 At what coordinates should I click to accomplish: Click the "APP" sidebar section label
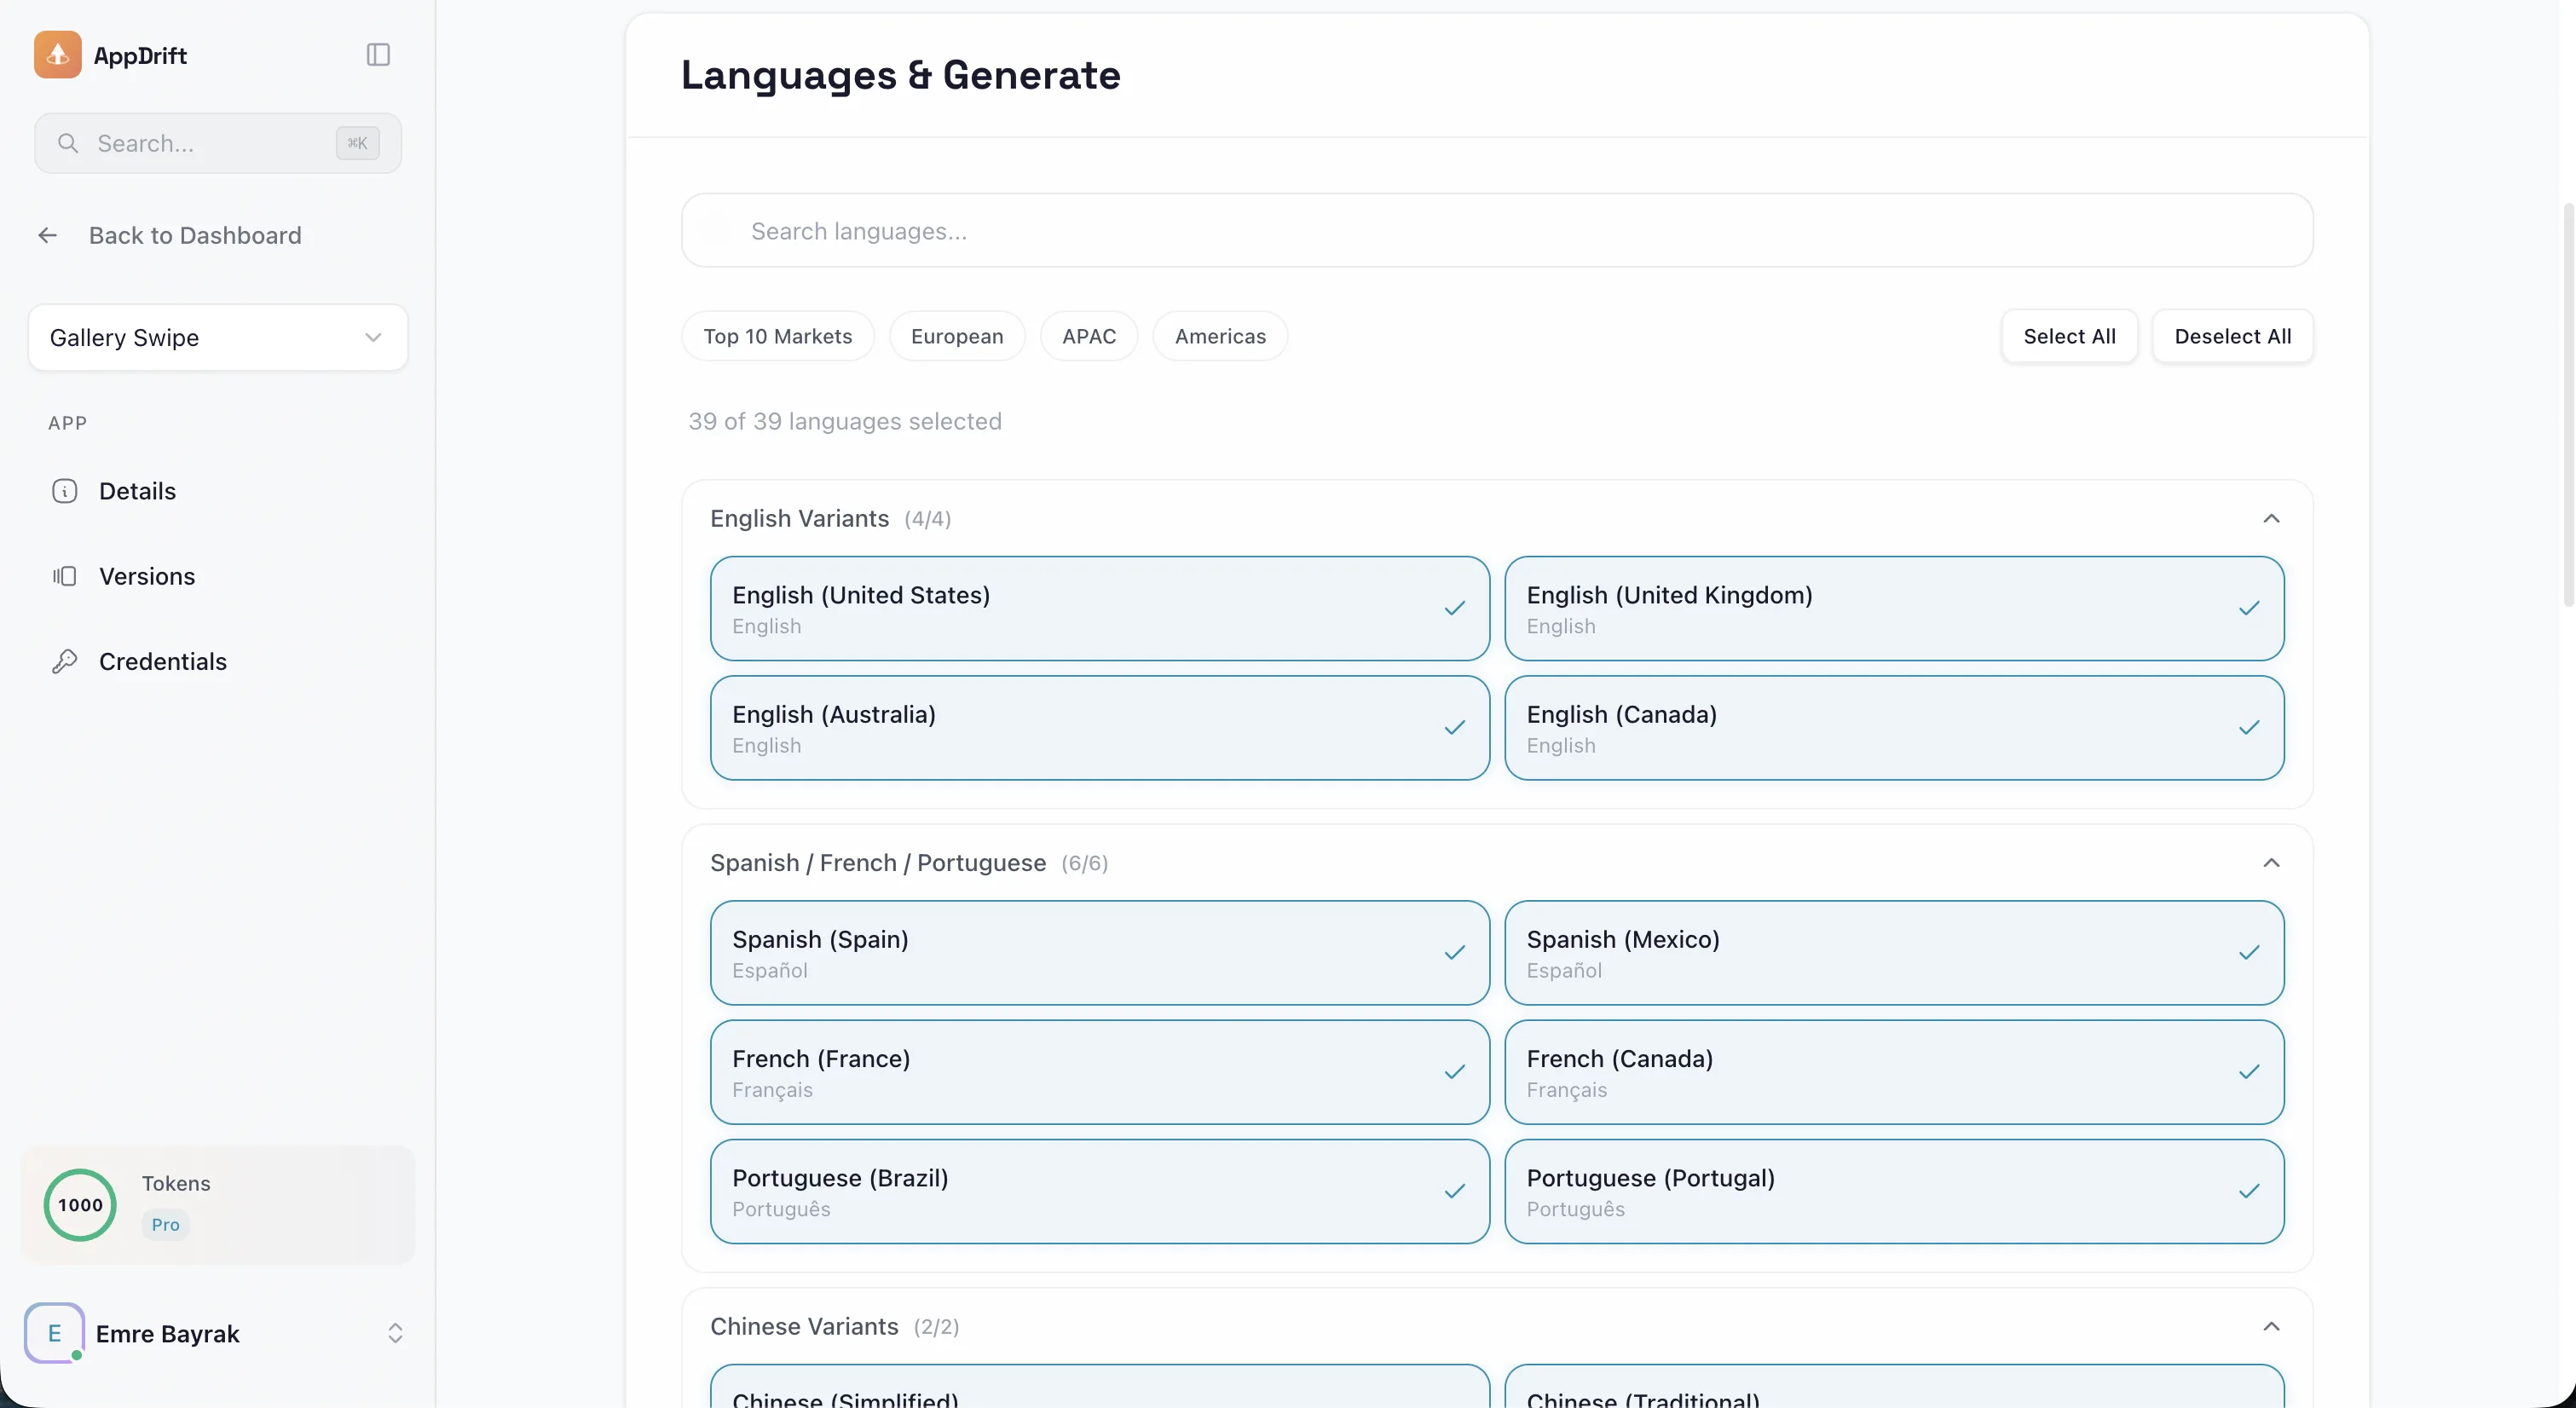[68, 423]
